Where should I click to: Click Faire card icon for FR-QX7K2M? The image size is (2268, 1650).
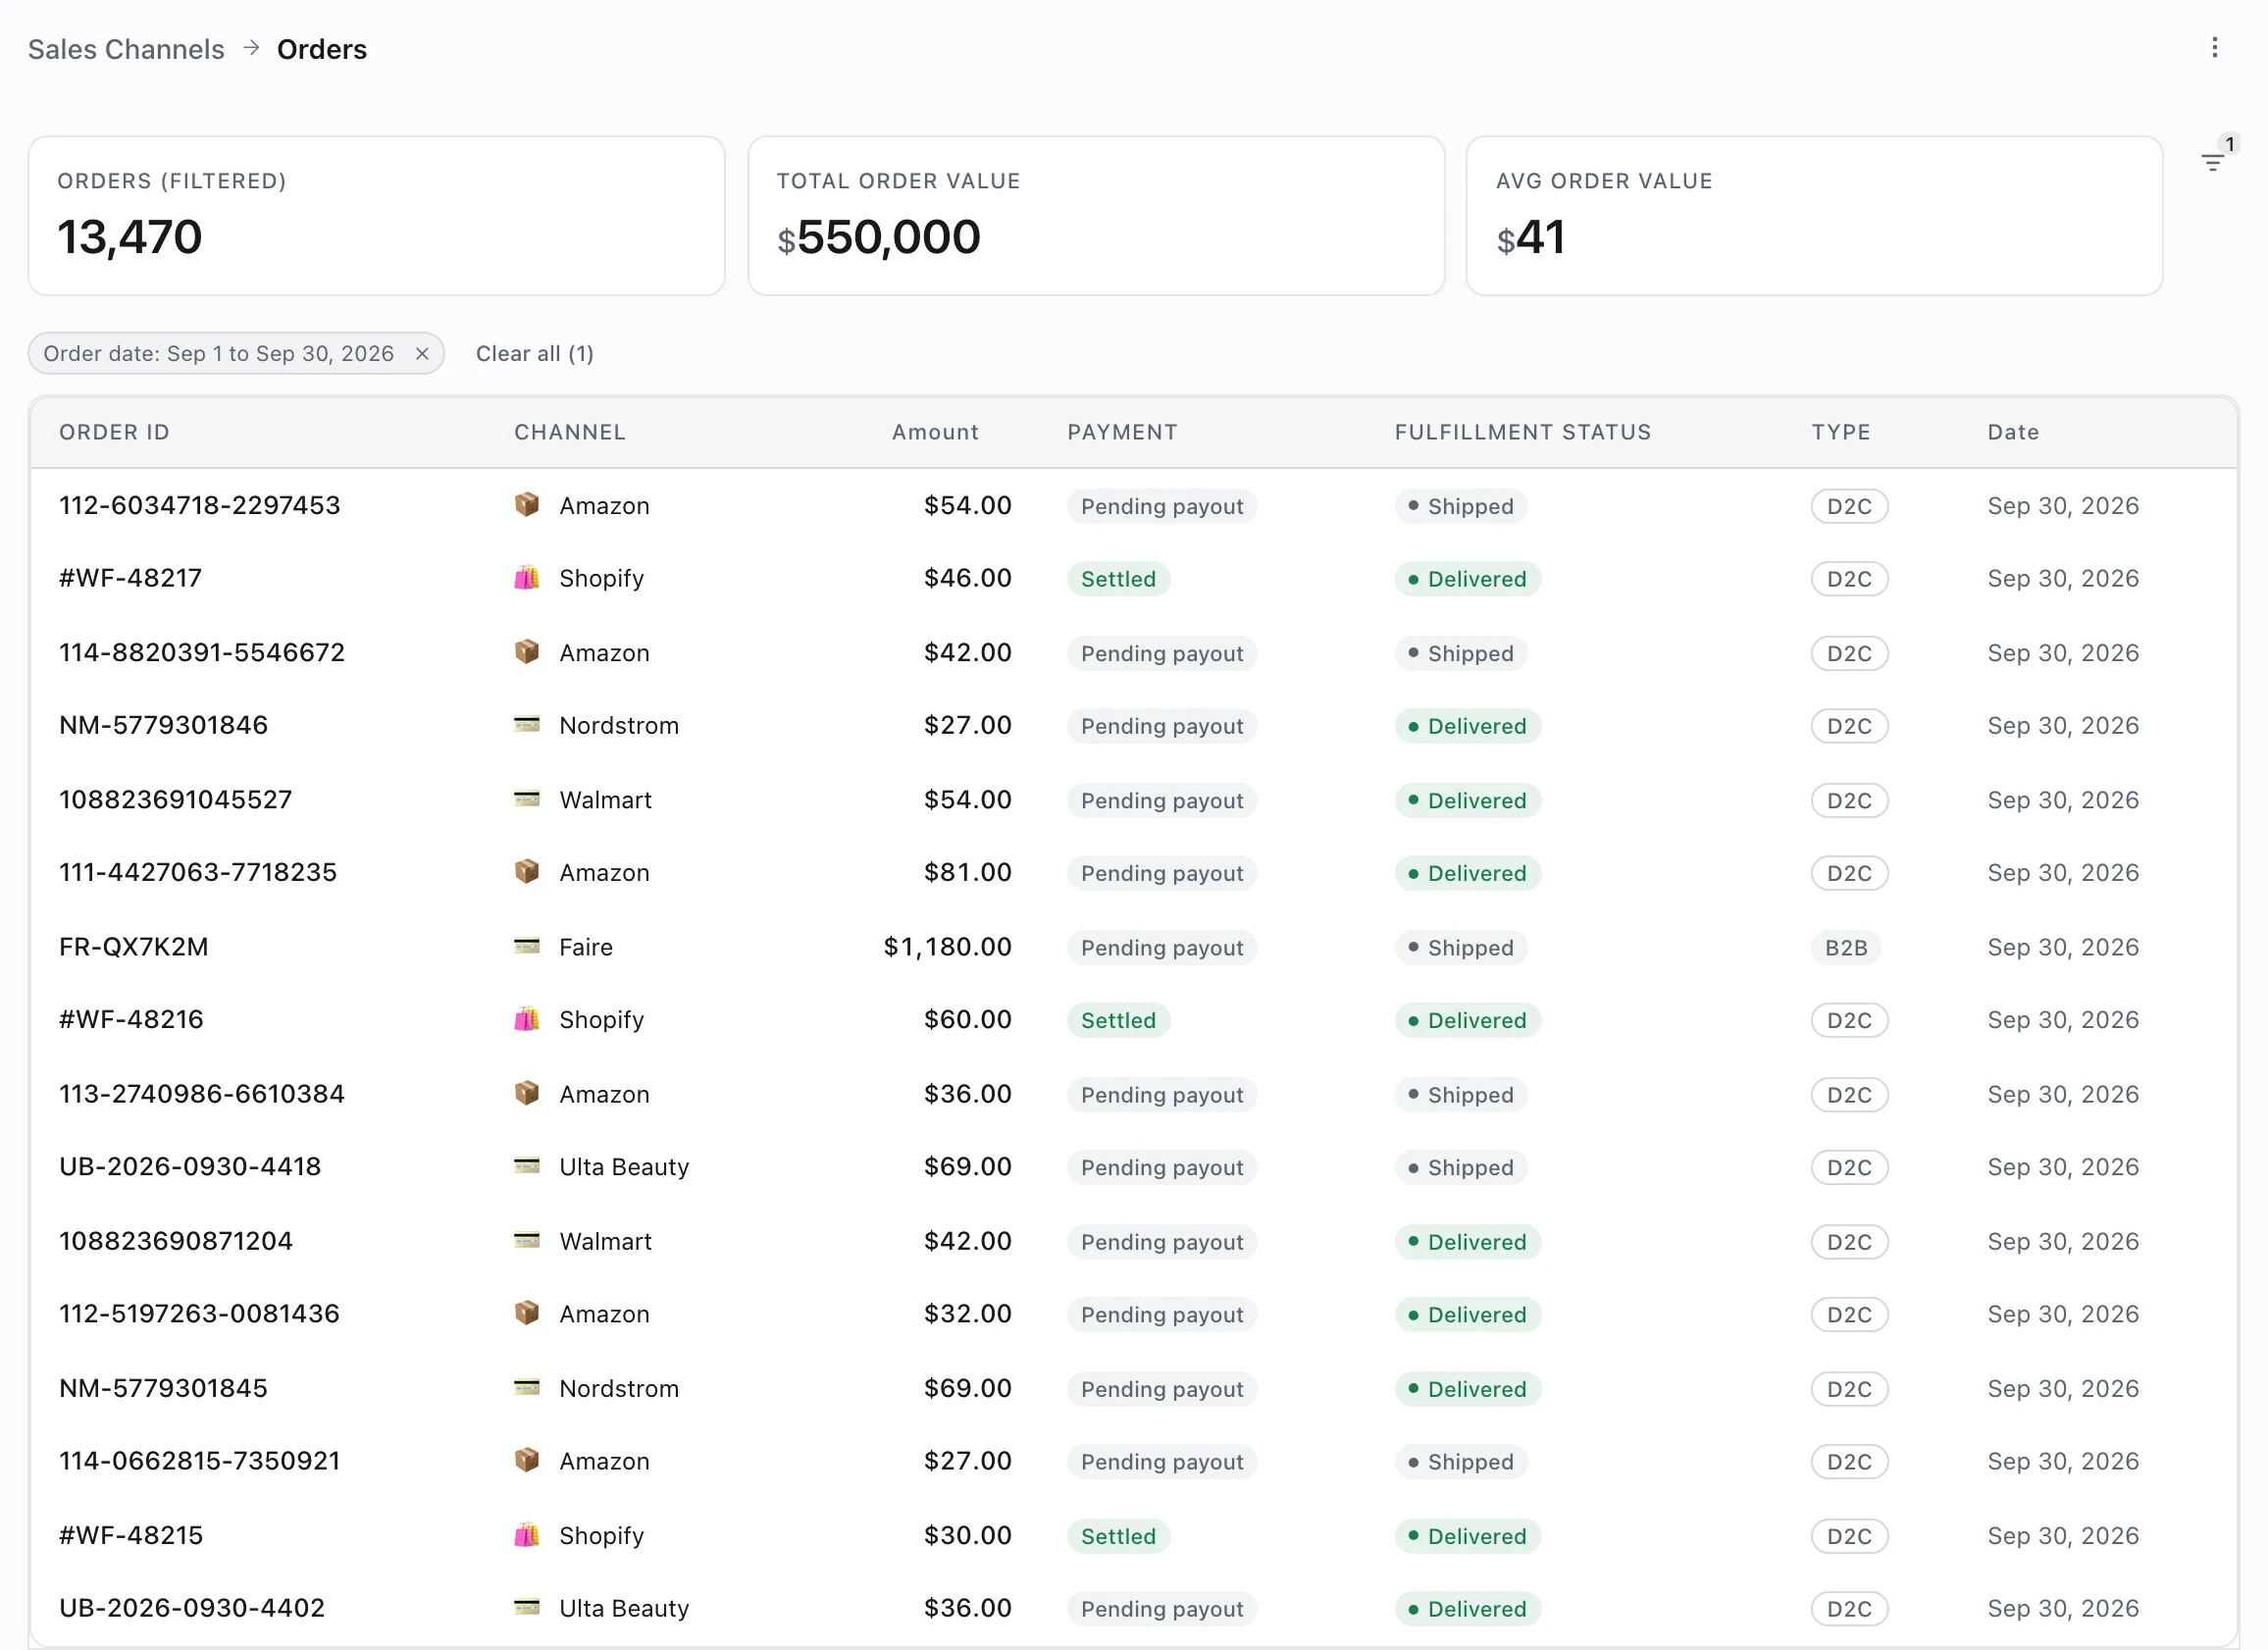pos(527,946)
